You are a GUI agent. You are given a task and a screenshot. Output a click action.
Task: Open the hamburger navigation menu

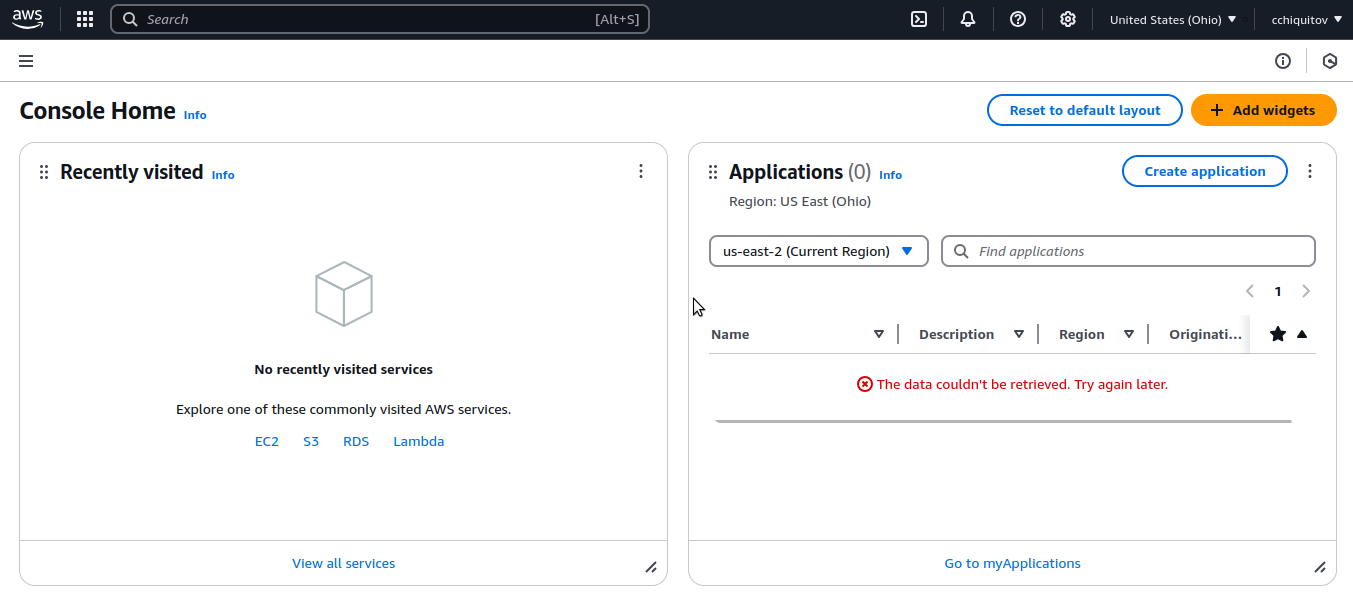26,61
